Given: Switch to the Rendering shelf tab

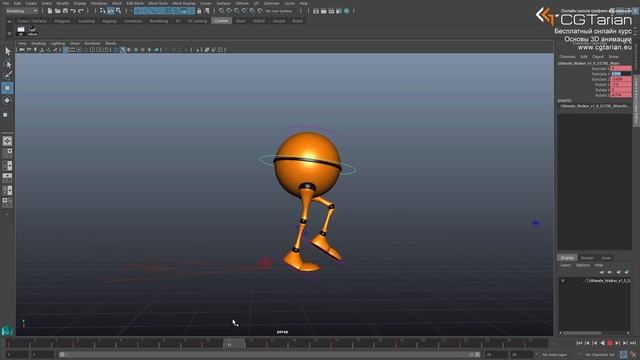Looking at the screenshot, I should click(x=158, y=21).
